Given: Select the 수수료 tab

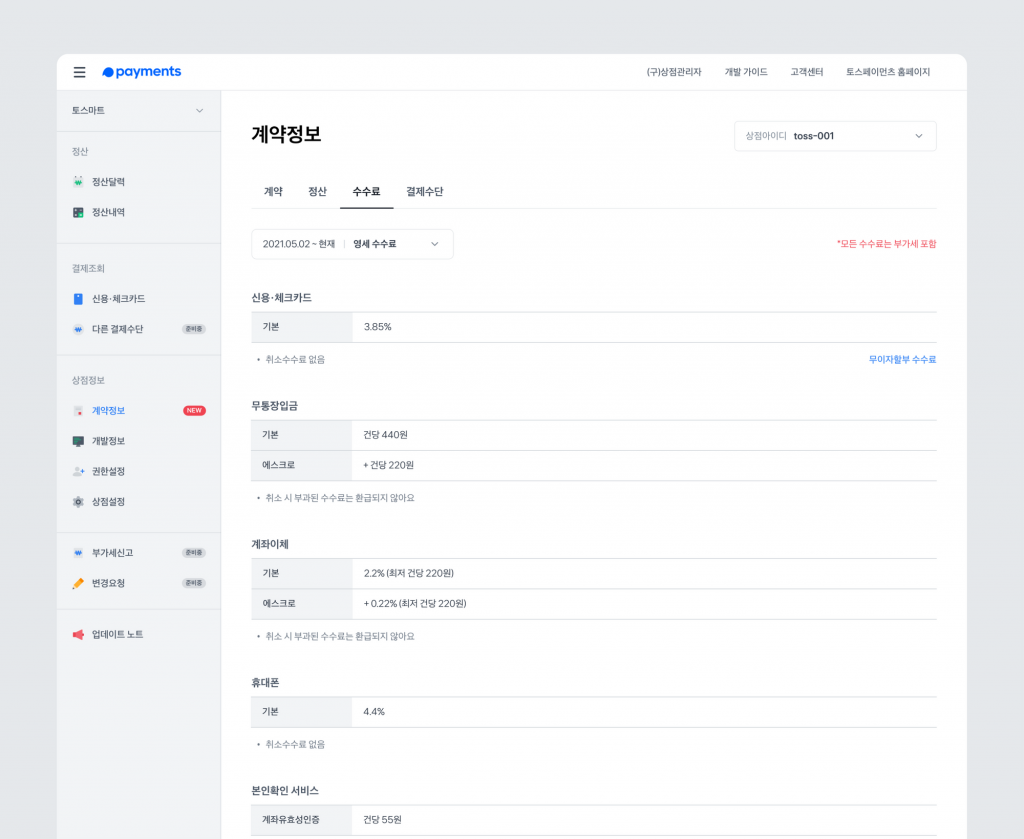Looking at the screenshot, I should pyautogui.click(x=366, y=191).
